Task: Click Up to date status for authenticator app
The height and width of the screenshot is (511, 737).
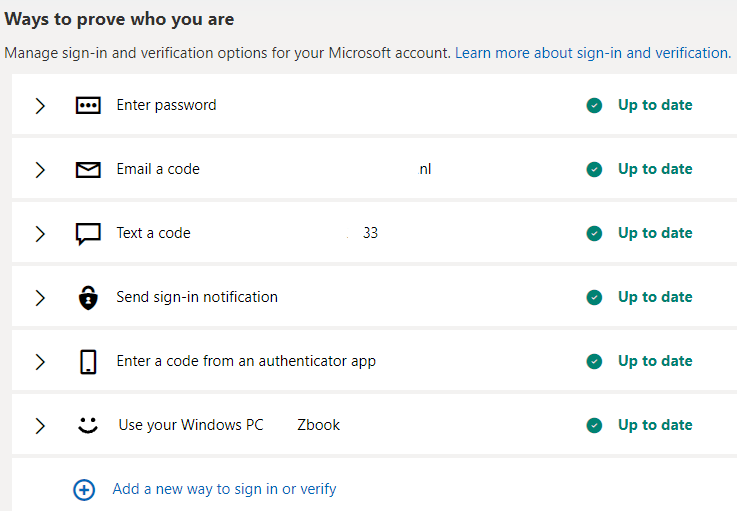Action: (x=655, y=361)
